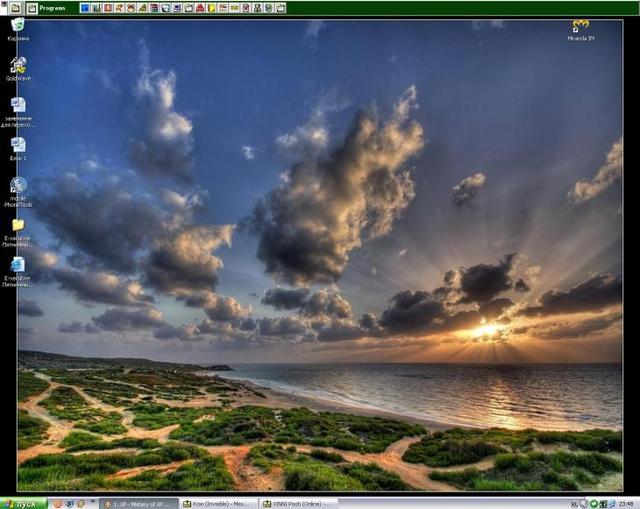Switch to the Kiso (Invisible) message window
This screenshot has width=640, height=509.
(x=218, y=503)
